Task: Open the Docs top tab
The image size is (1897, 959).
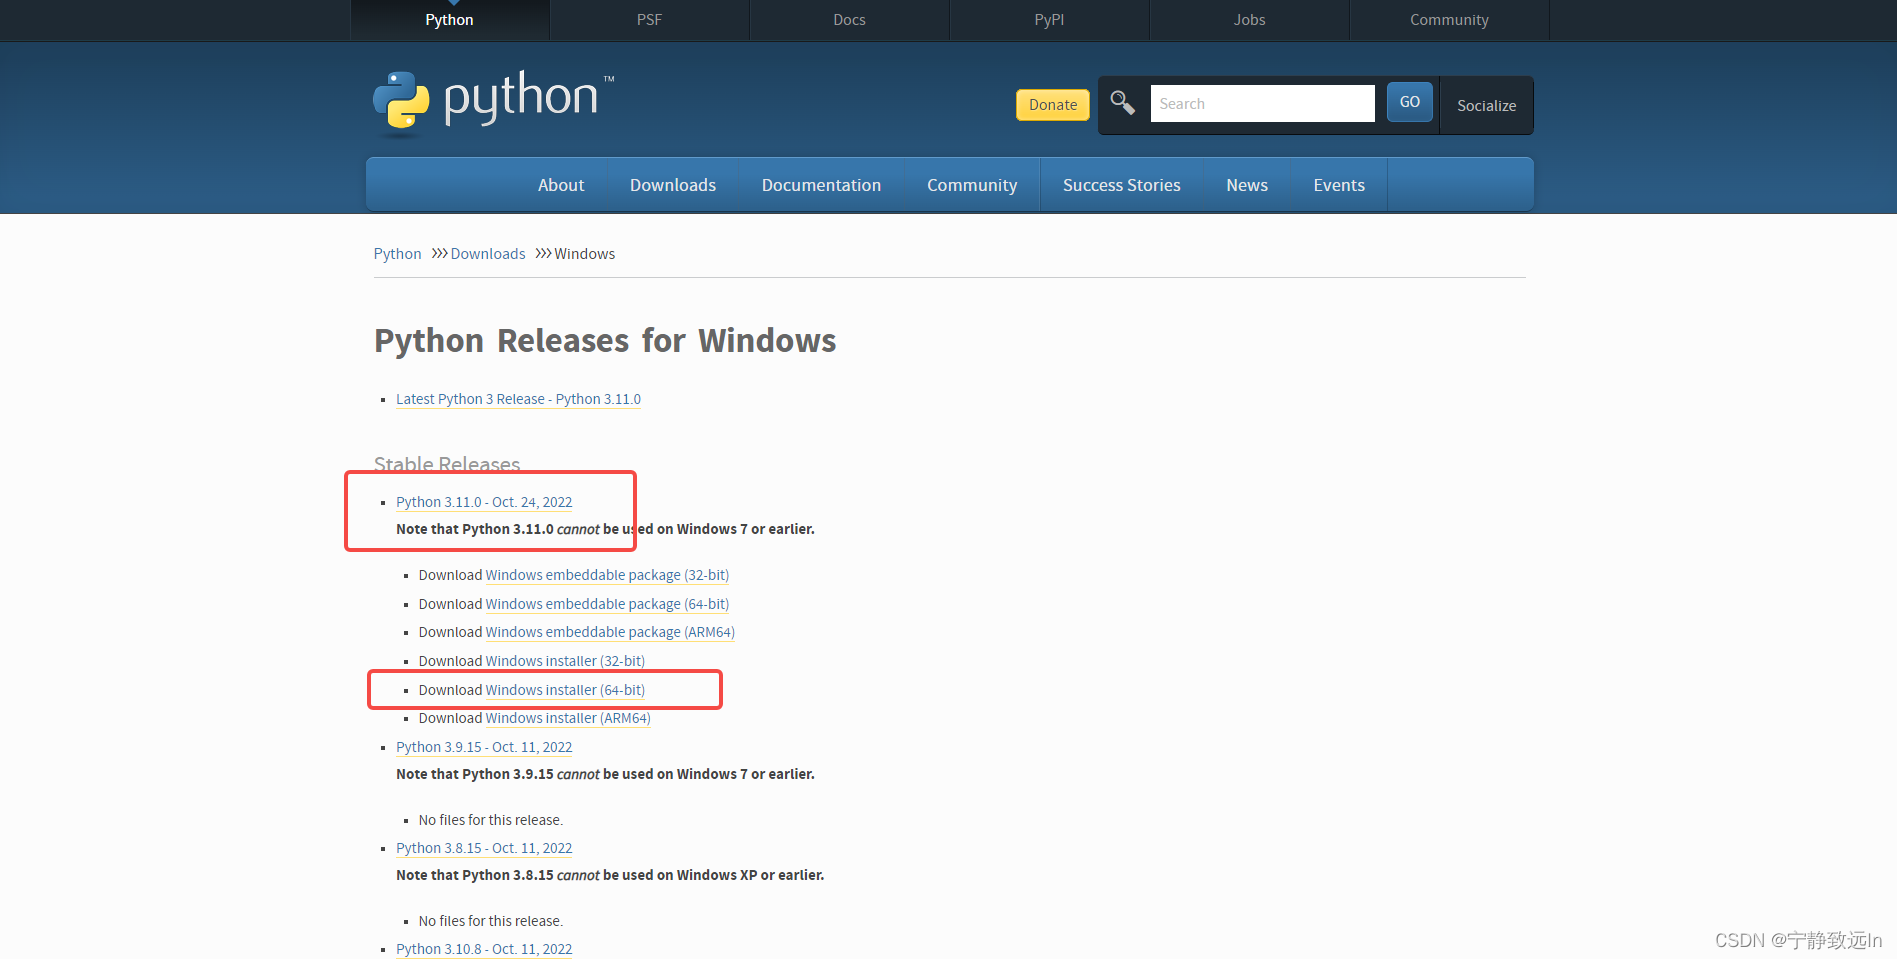Action: point(849,20)
